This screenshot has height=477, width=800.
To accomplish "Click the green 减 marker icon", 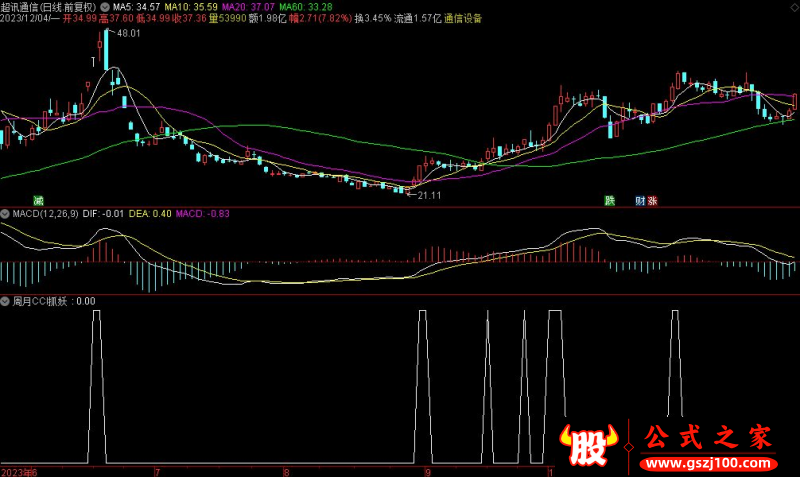I will (x=39, y=200).
